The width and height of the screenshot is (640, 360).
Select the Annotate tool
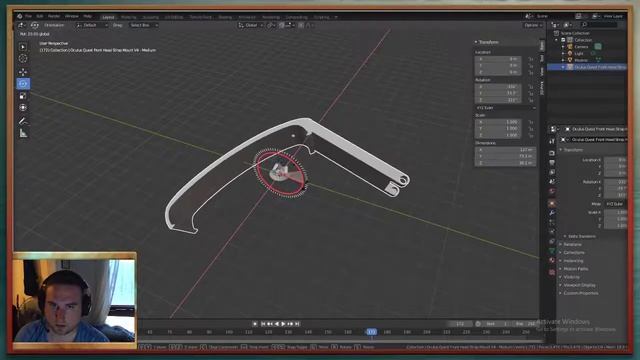[23, 121]
